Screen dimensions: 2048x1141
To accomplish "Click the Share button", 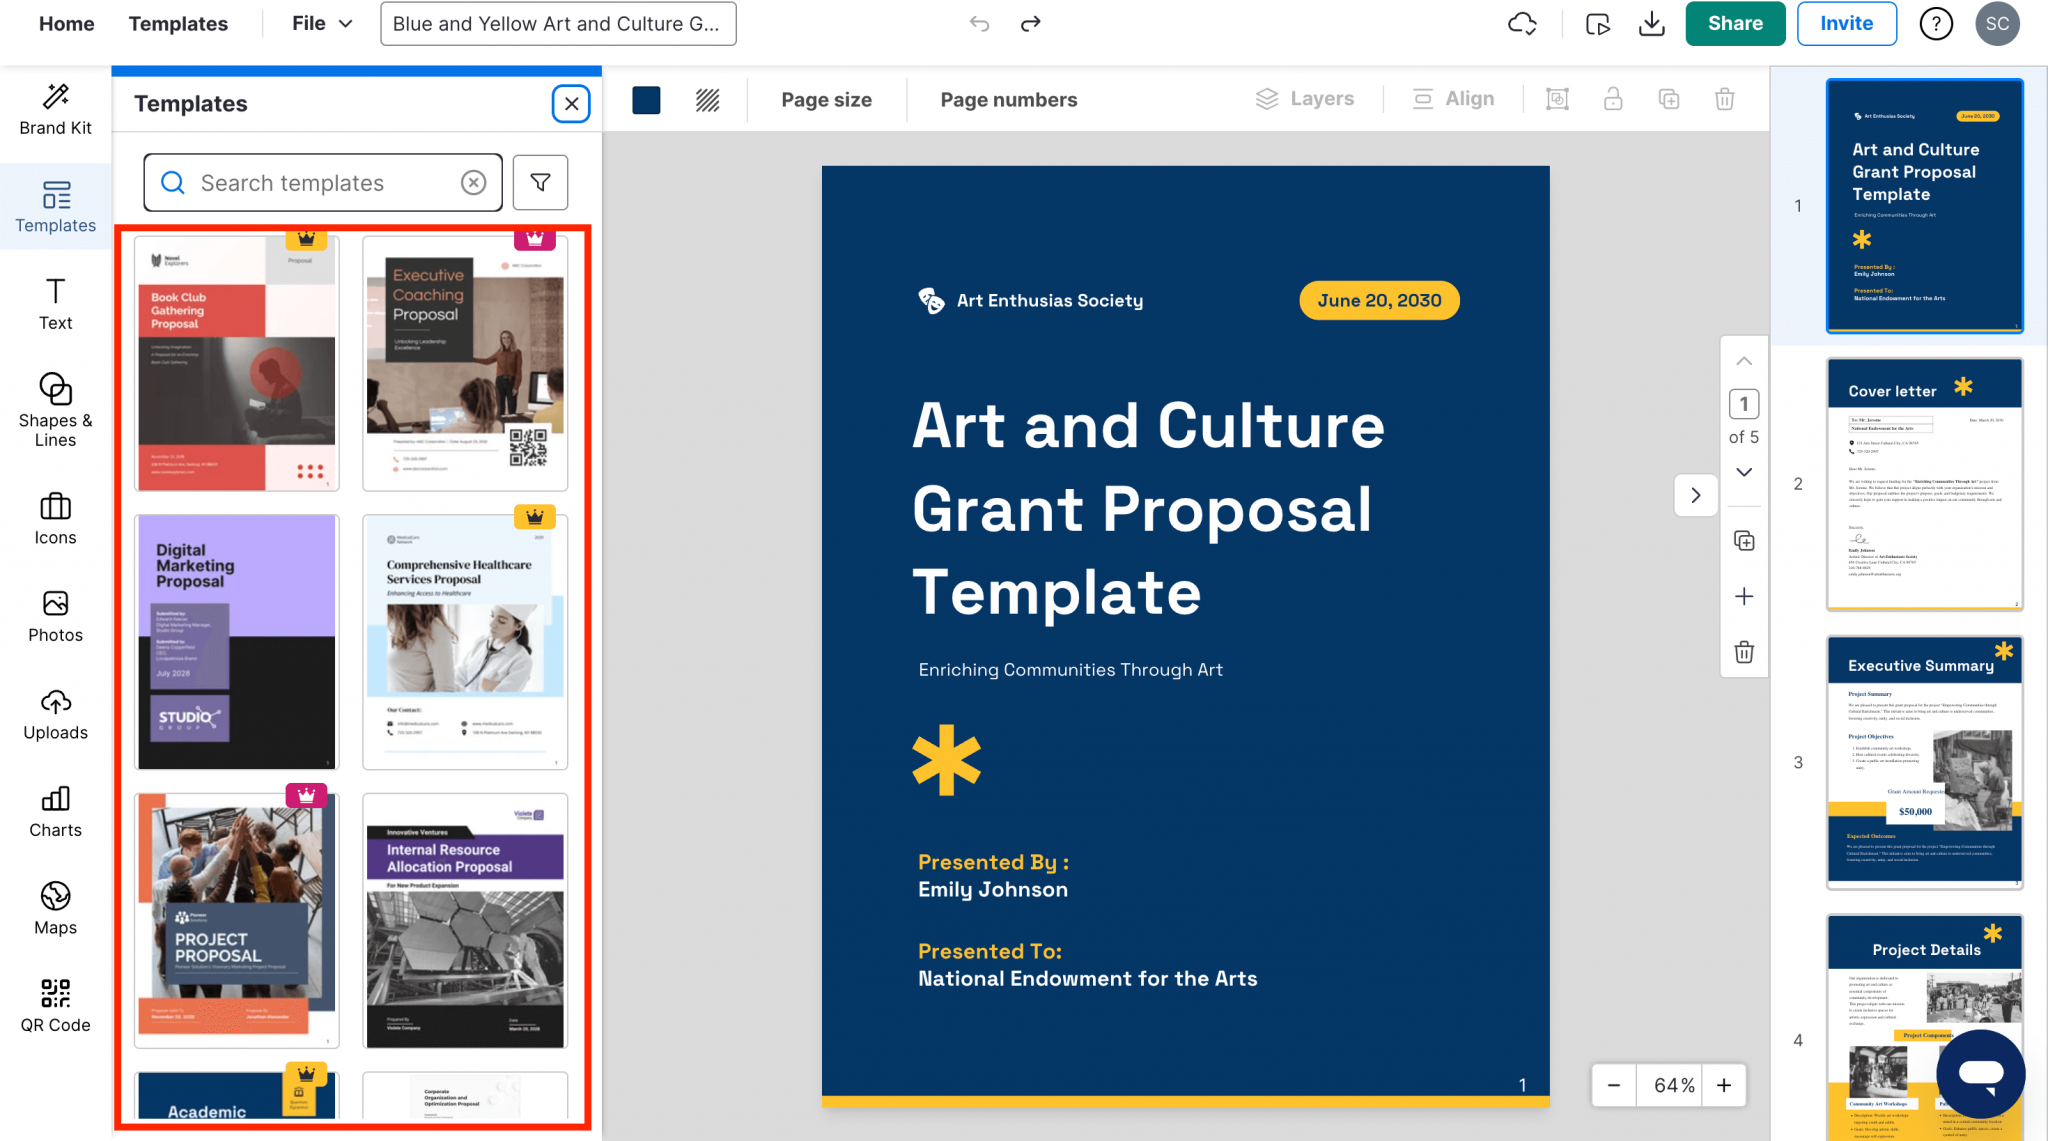I will pyautogui.click(x=1735, y=23).
